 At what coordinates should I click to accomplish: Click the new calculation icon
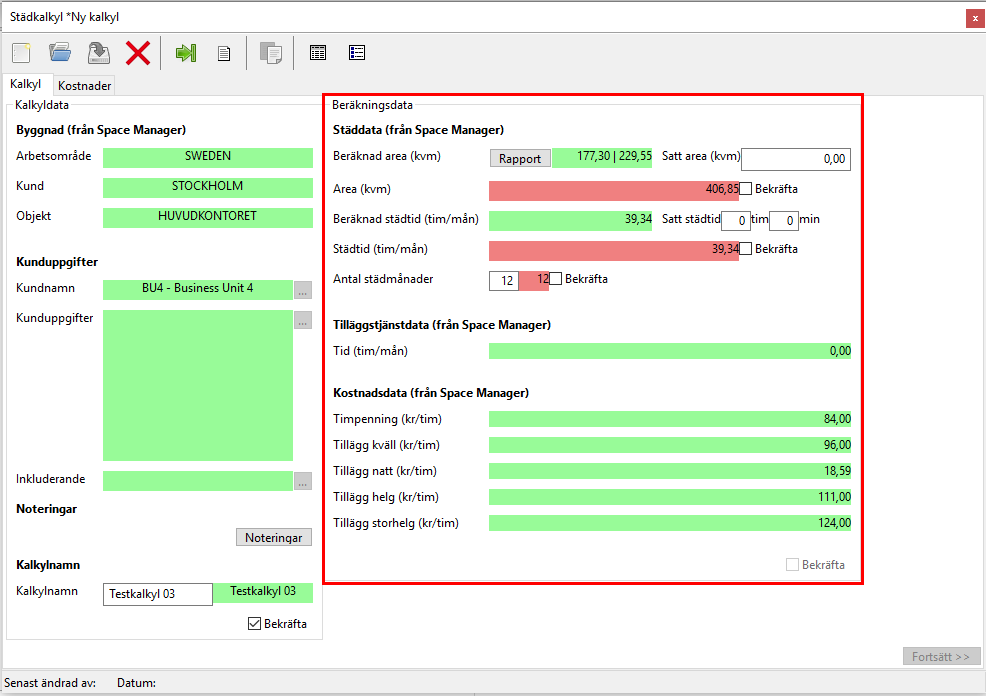22,53
